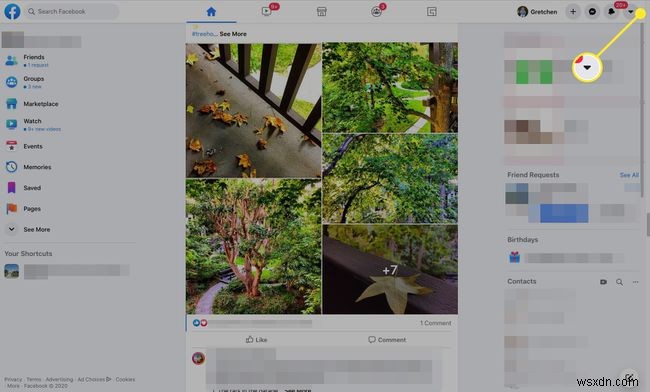Click See All friend requests

[629, 175]
